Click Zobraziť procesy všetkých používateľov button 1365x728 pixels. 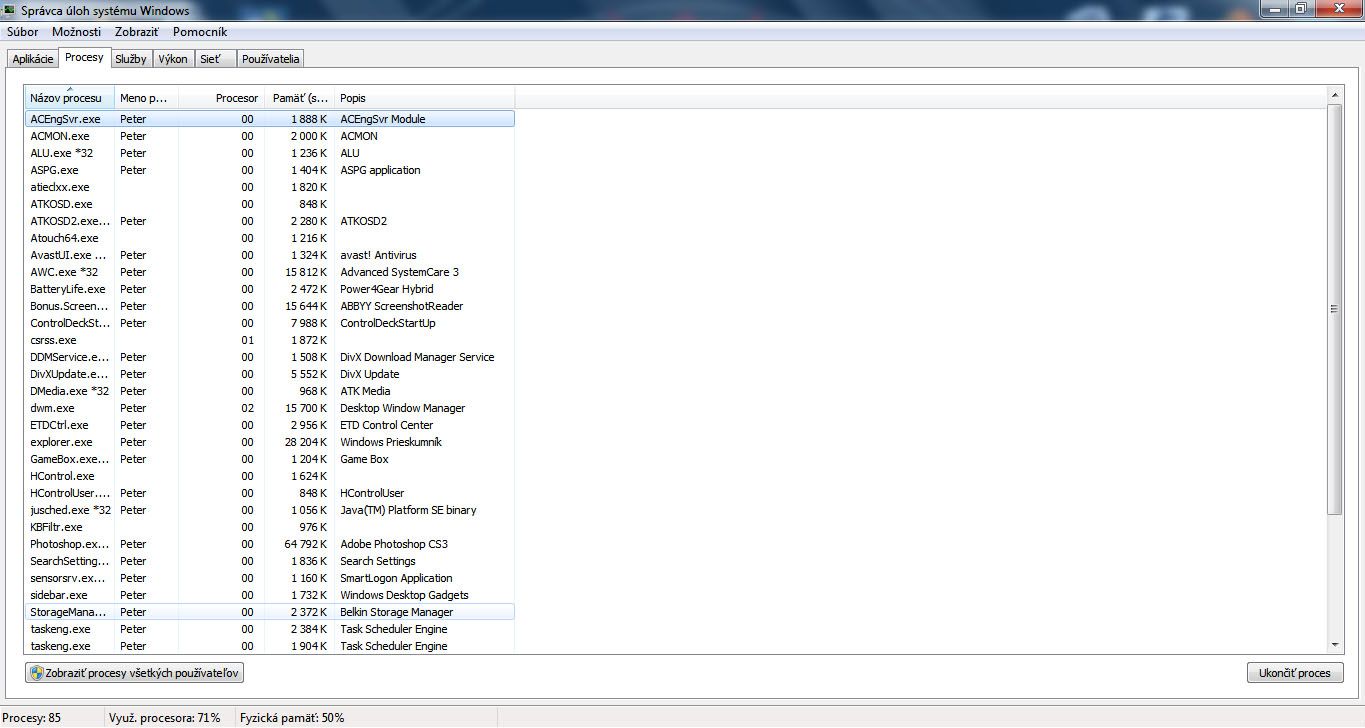[135, 673]
